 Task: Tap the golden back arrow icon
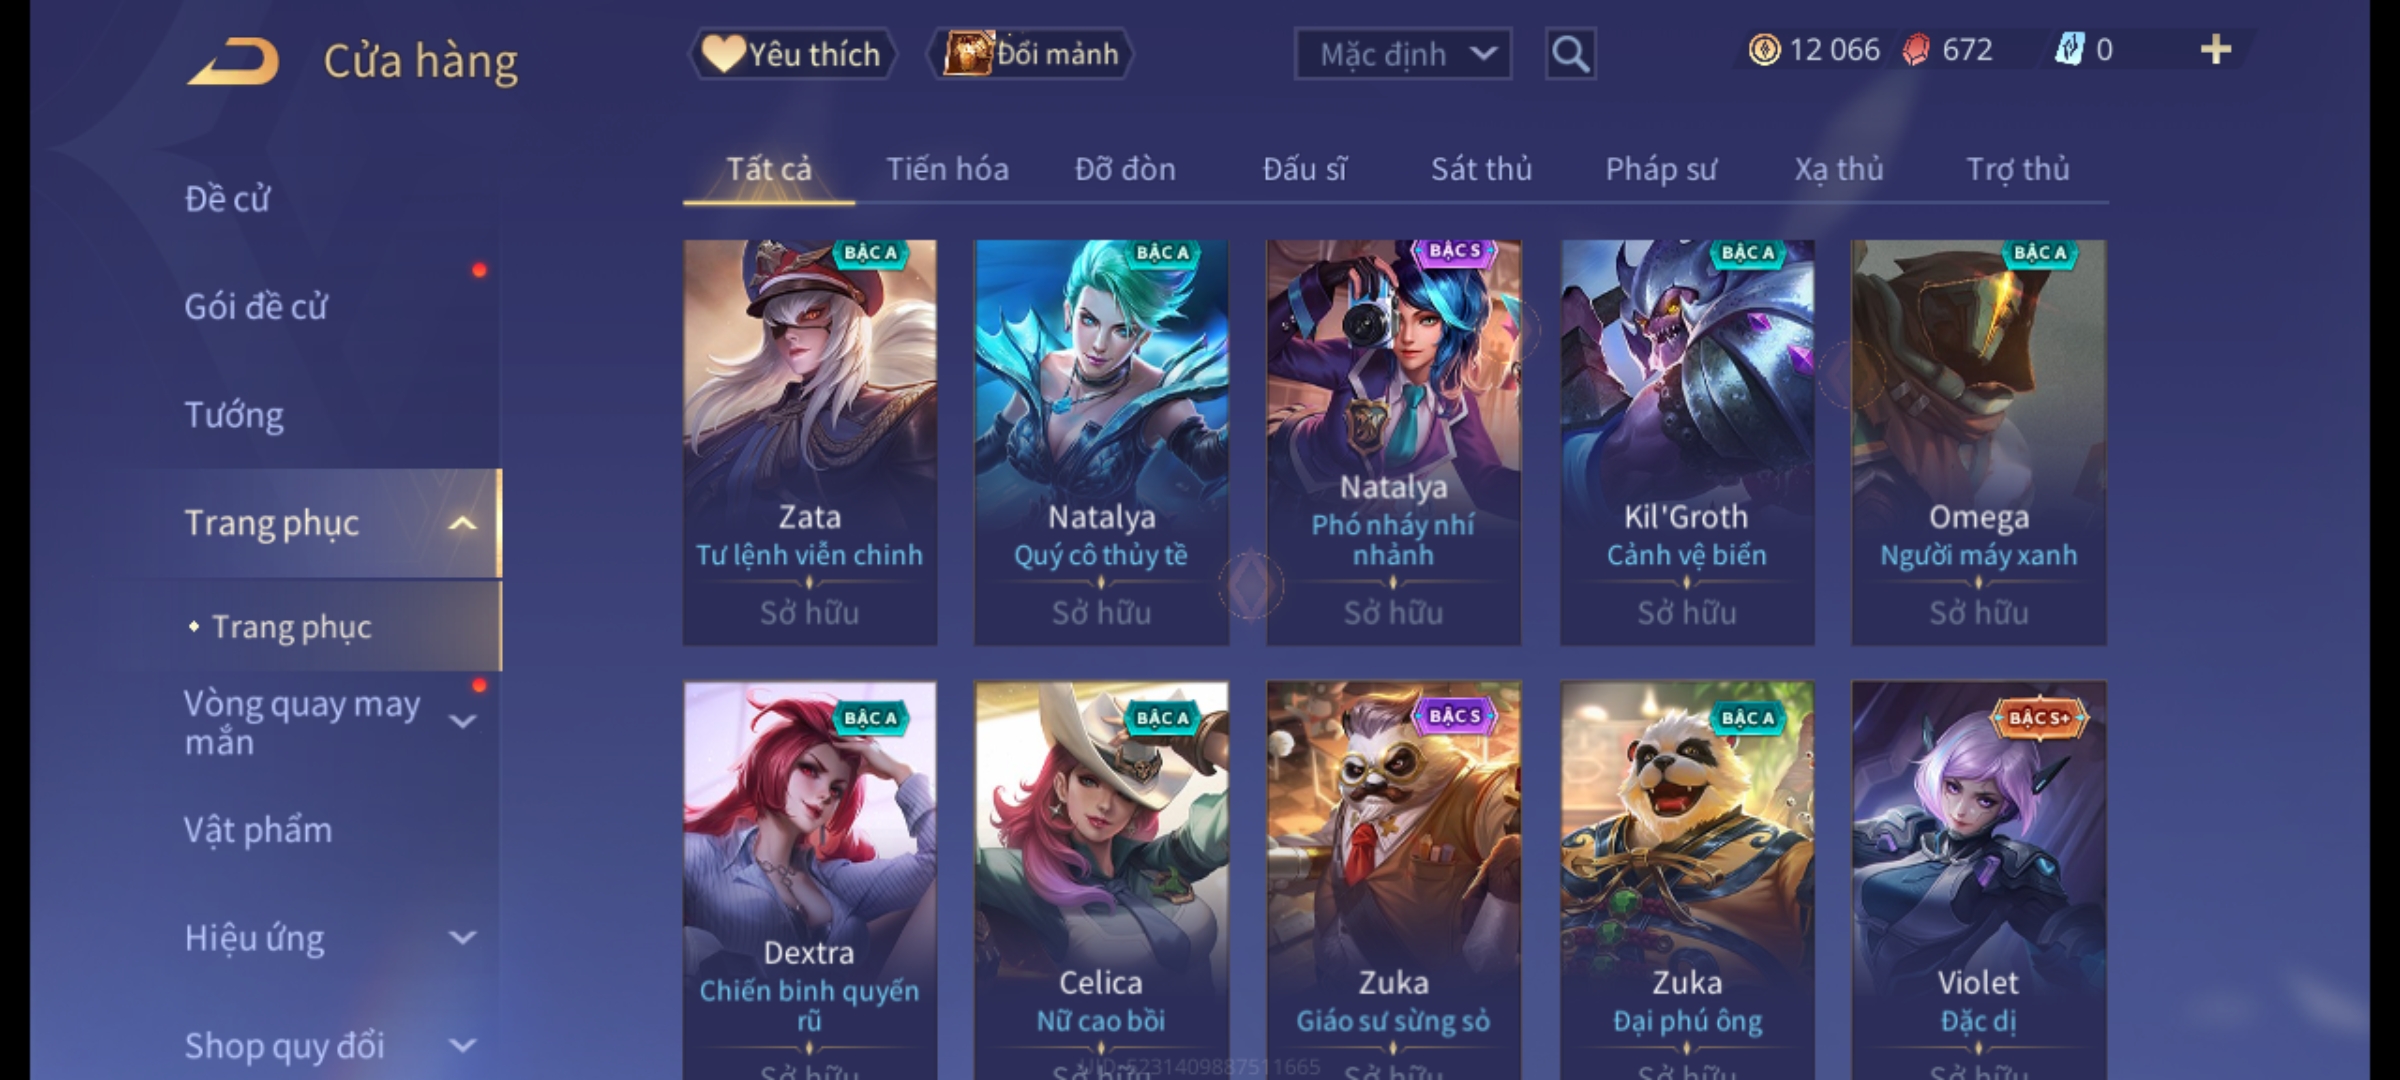pos(233,61)
